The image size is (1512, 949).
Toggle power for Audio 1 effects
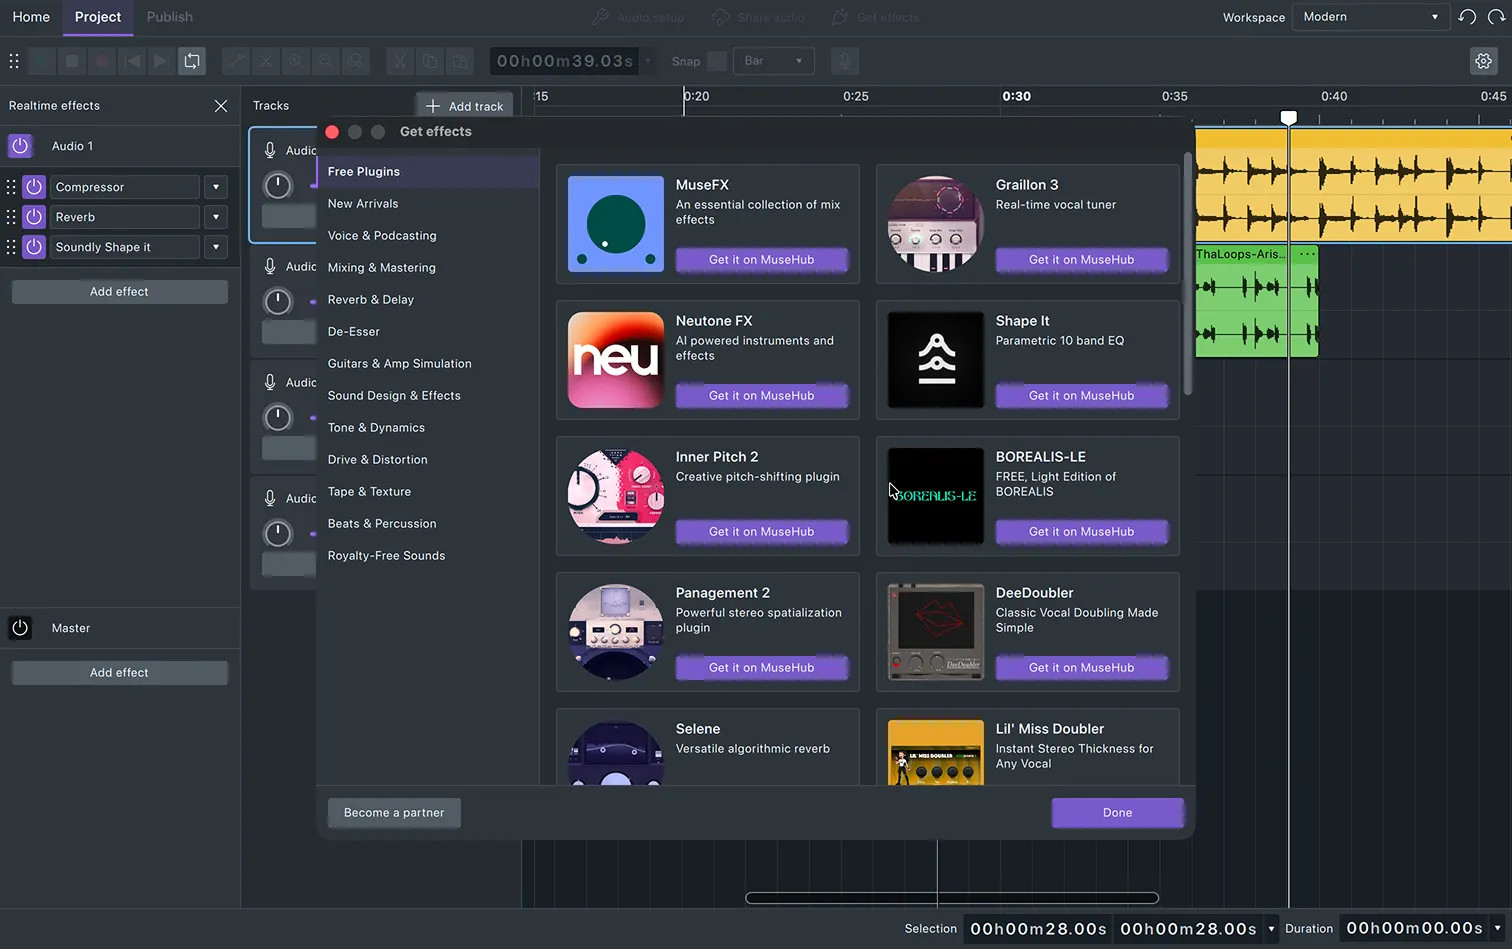point(20,146)
